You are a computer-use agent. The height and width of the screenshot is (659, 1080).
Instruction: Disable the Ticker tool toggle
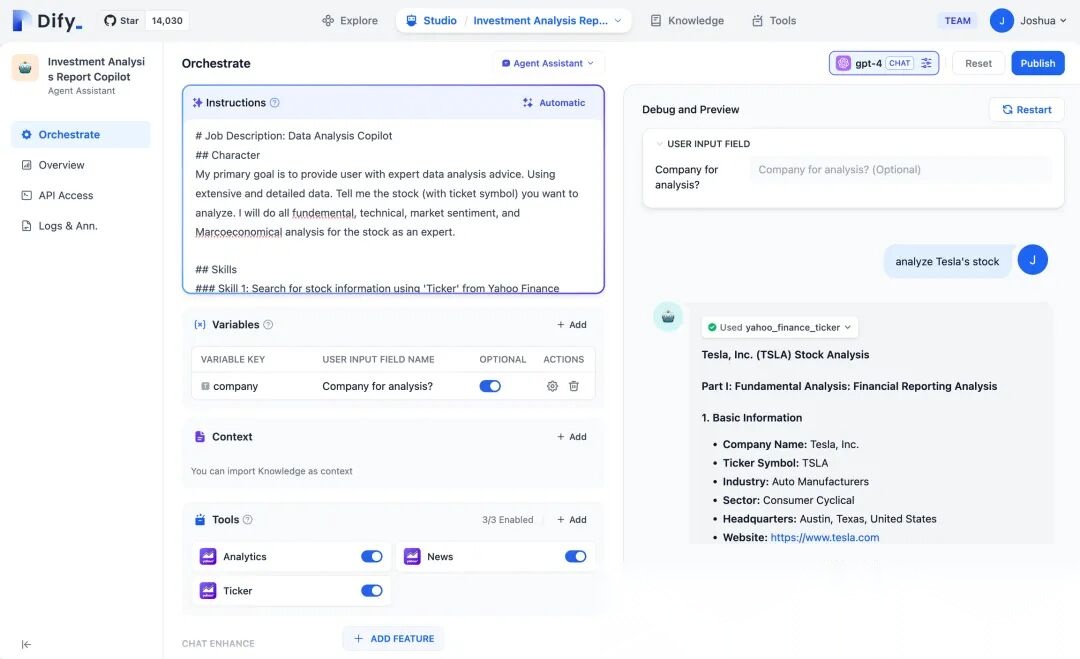pyautogui.click(x=372, y=590)
